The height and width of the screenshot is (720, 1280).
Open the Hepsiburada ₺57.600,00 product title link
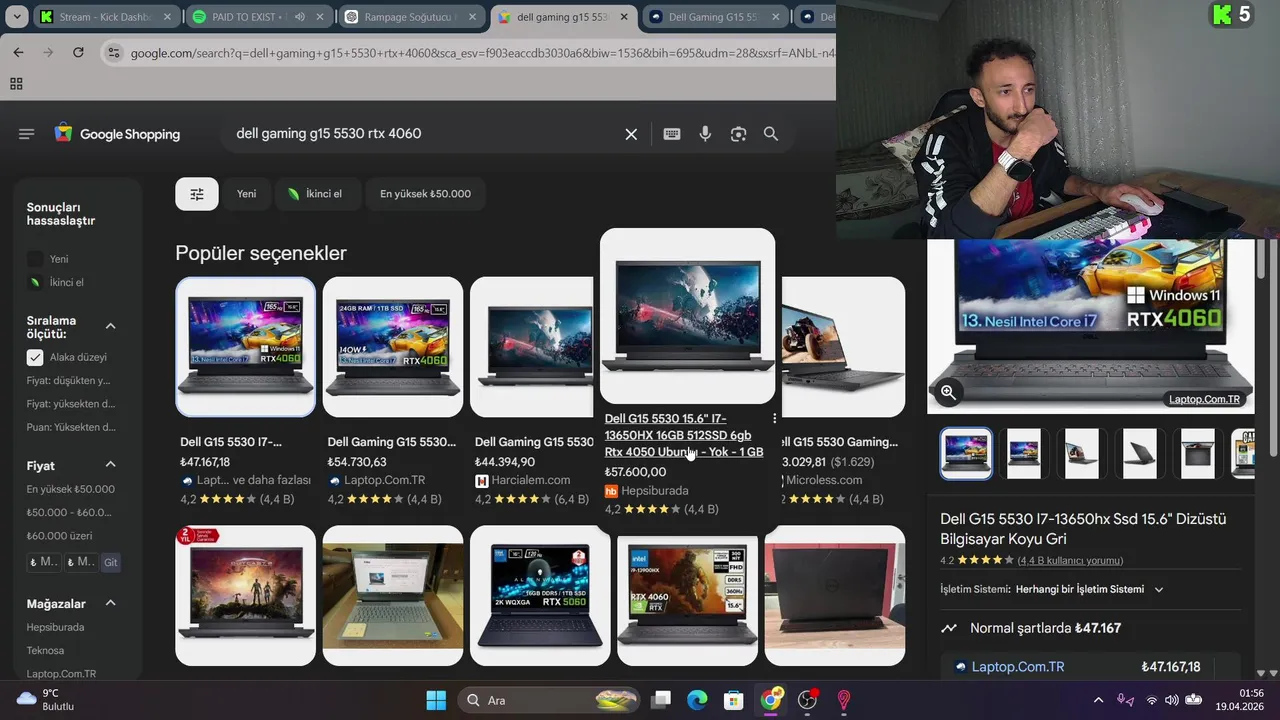[x=684, y=435]
